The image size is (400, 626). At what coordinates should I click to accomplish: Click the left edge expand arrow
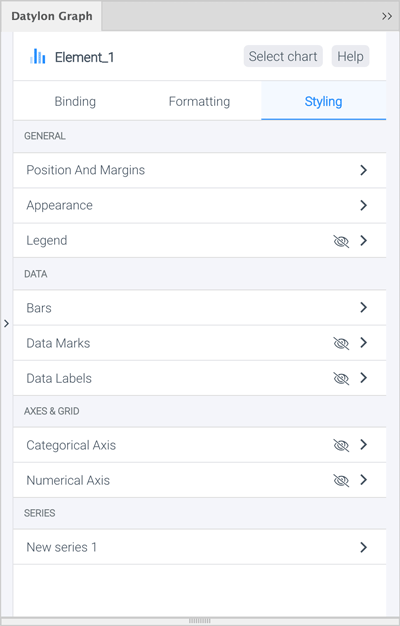pos(6,323)
